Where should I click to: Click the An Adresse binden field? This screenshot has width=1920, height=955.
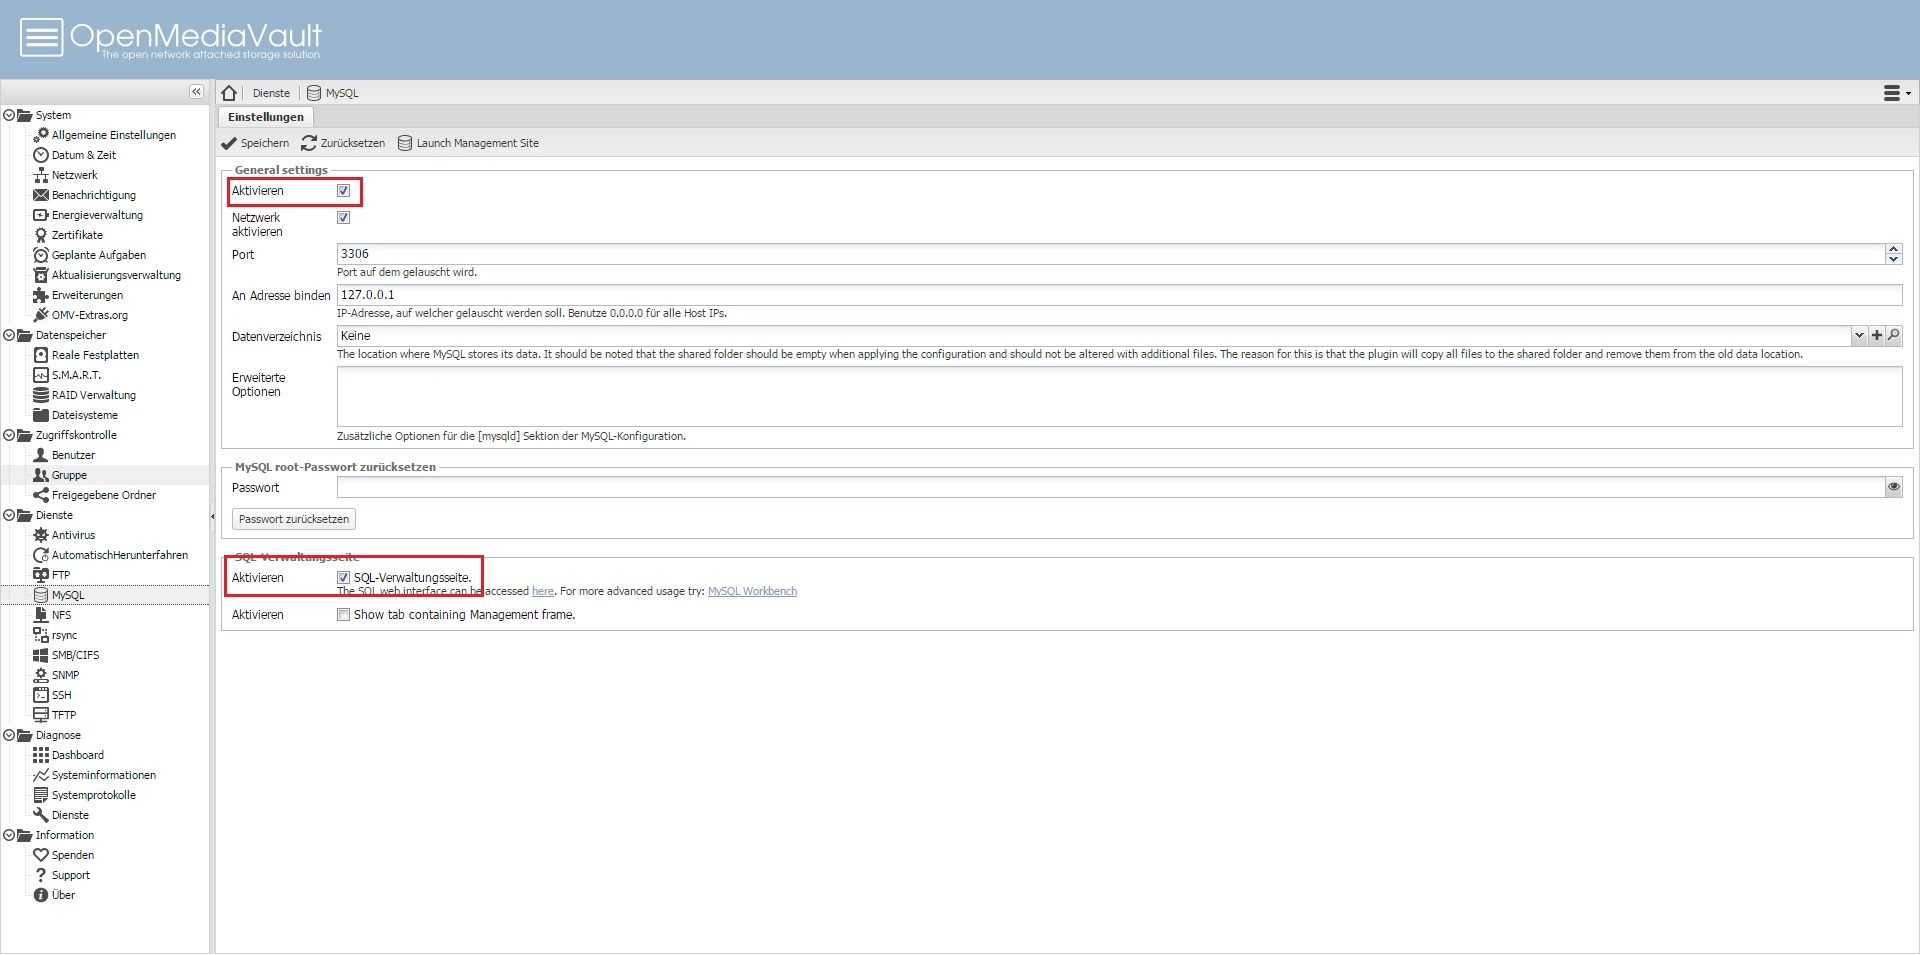(x=1119, y=295)
